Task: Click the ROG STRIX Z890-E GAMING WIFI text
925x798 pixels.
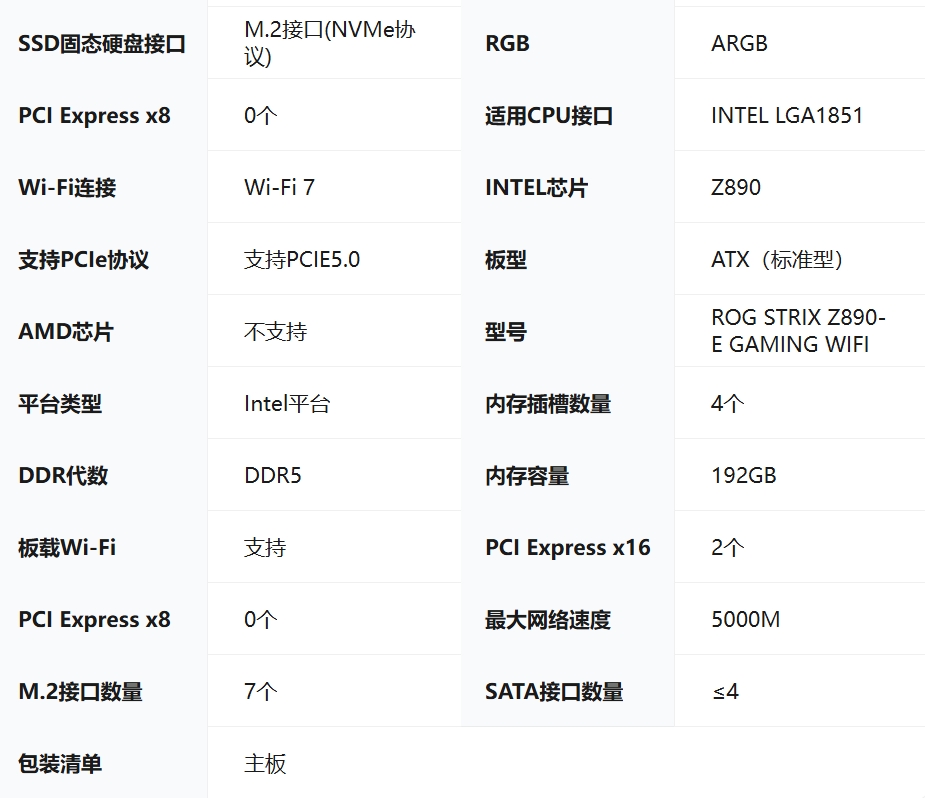Action: pyautogui.click(x=798, y=331)
